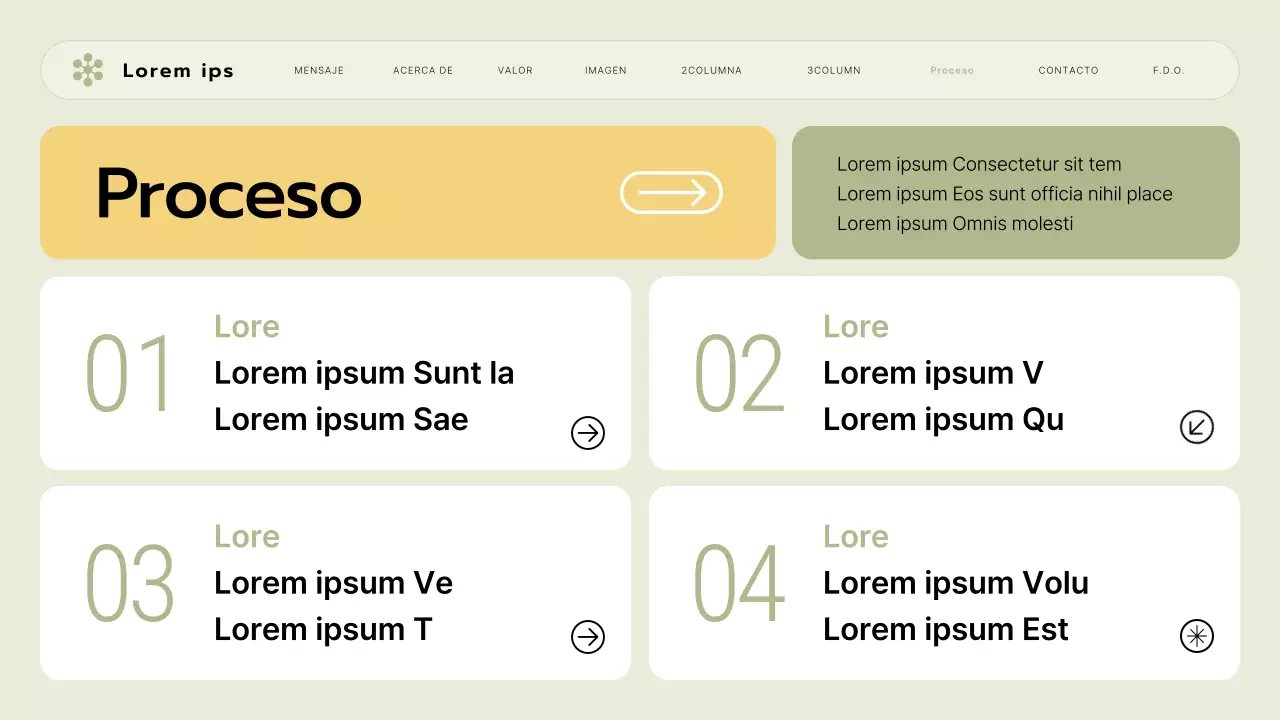Select the Lorem ipsum Volu heading in card 04
The width and height of the screenshot is (1280, 720).
click(955, 583)
